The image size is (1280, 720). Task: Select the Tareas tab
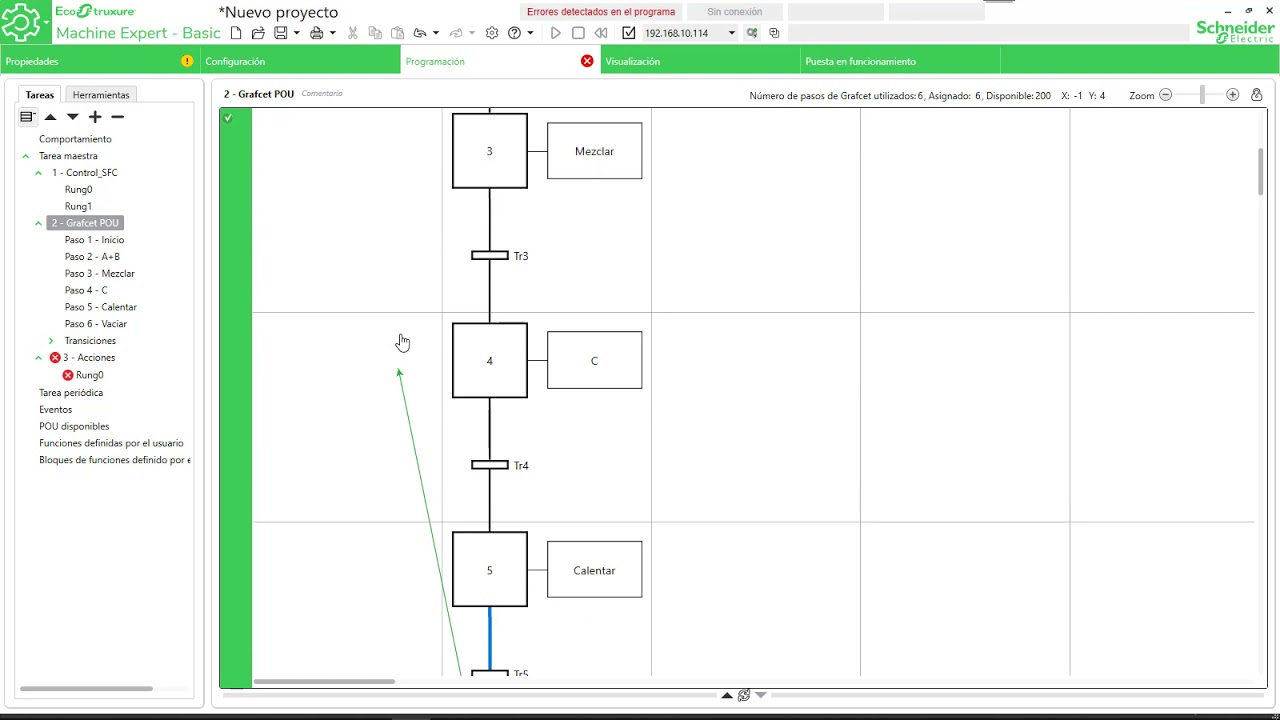point(40,95)
